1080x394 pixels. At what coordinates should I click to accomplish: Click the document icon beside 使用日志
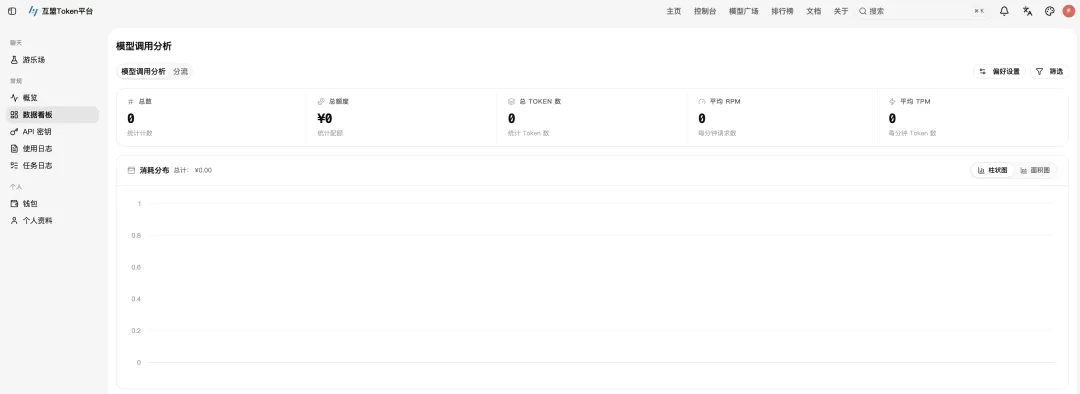(14, 149)
